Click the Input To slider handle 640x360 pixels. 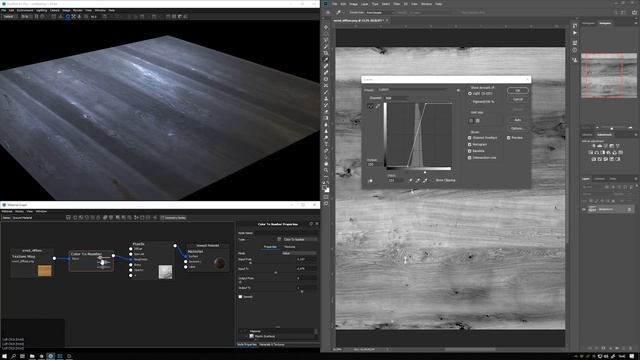[276, 272]
